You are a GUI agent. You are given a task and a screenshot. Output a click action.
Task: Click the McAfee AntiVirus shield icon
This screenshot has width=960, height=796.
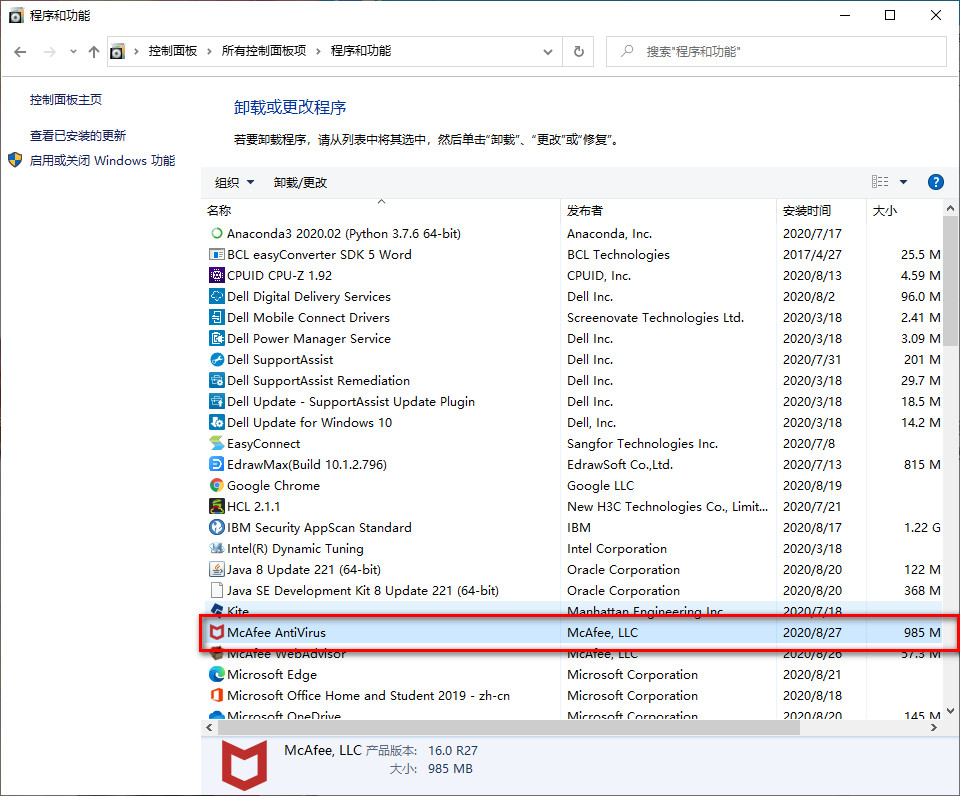(x=216, y=633)
